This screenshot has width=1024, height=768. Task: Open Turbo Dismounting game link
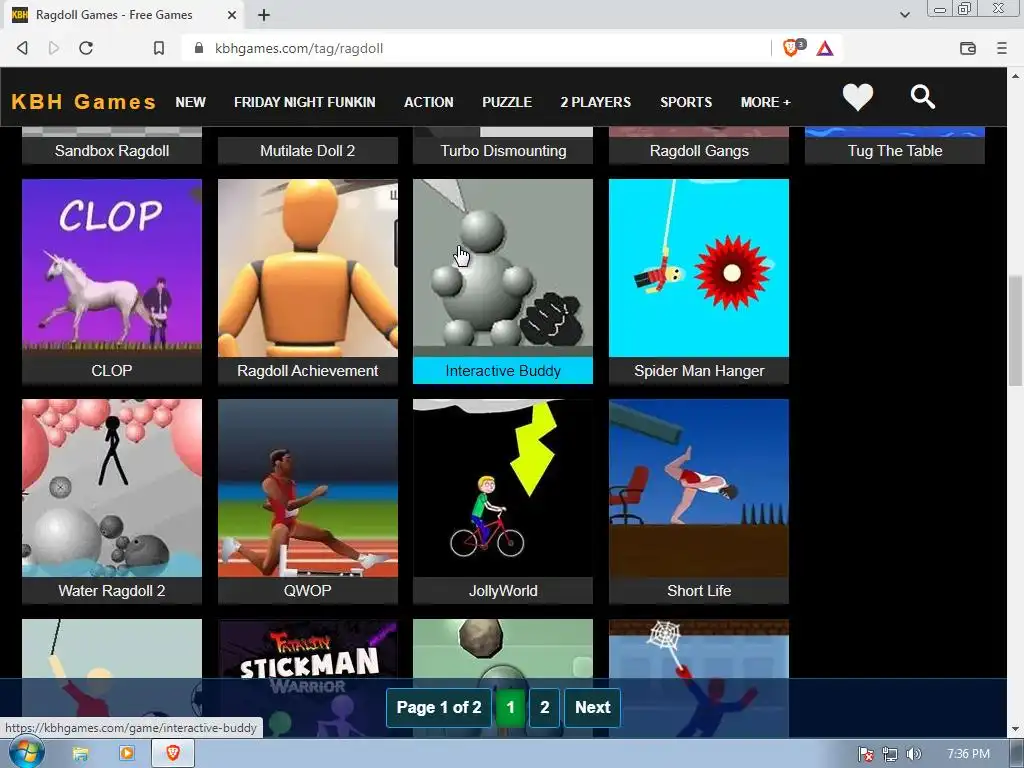[x=503, y=150]
